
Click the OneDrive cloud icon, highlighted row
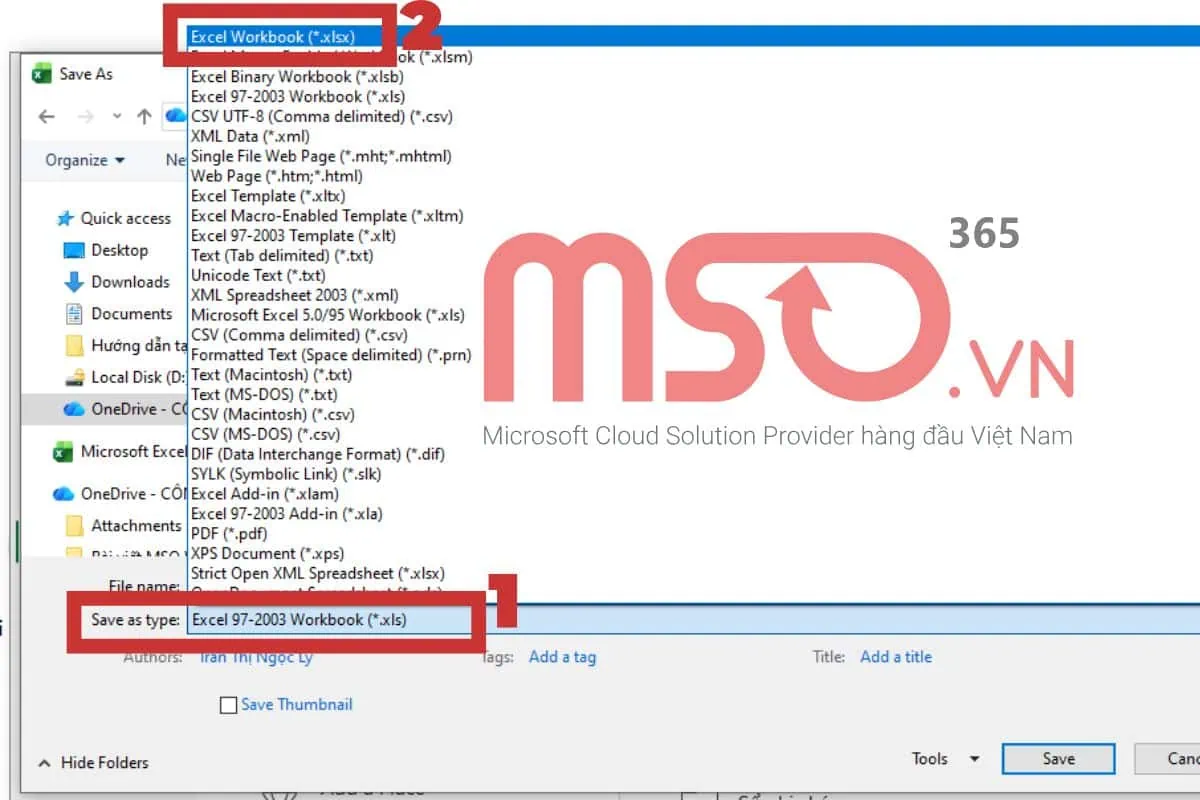click(x=74, y=408)
